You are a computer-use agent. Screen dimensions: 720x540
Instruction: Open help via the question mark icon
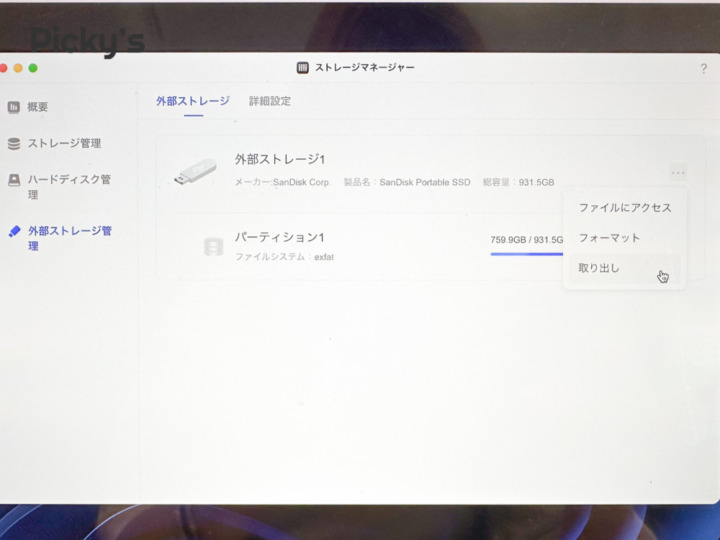tap(703, 68)
